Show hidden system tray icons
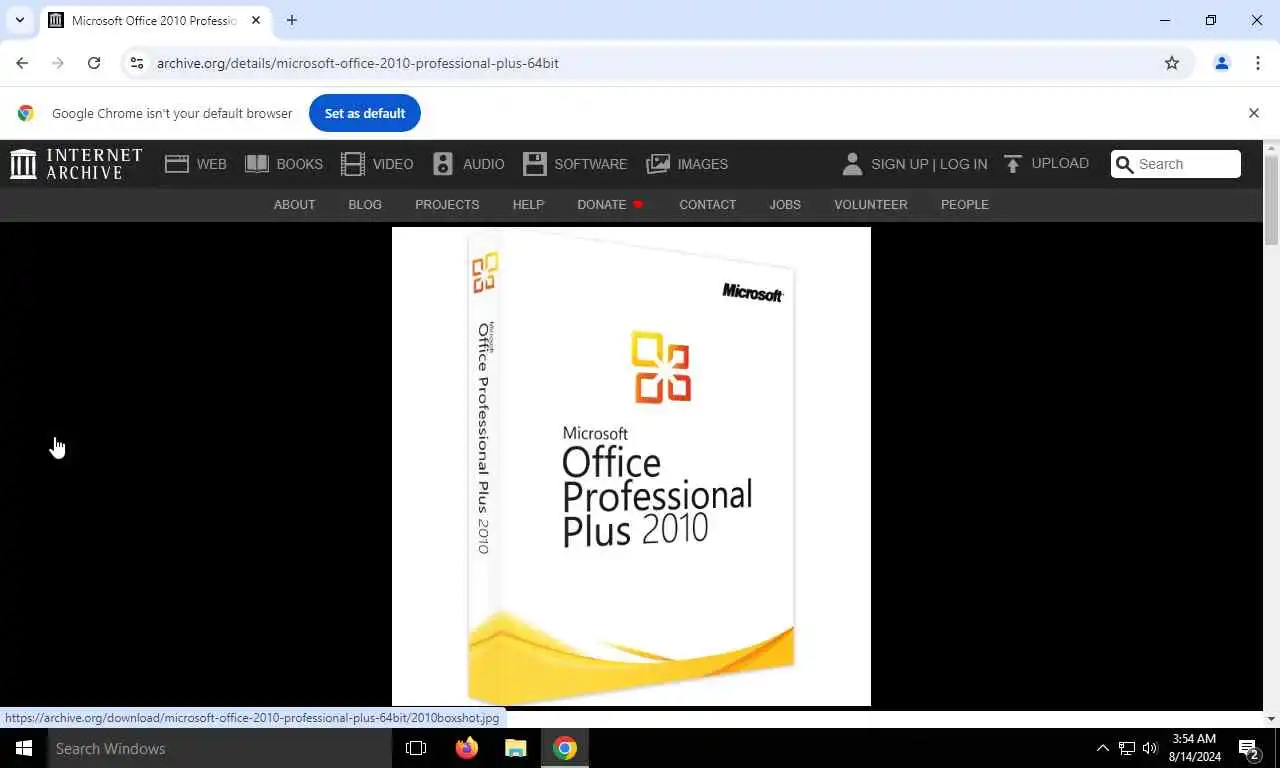 pos(1103,748)
